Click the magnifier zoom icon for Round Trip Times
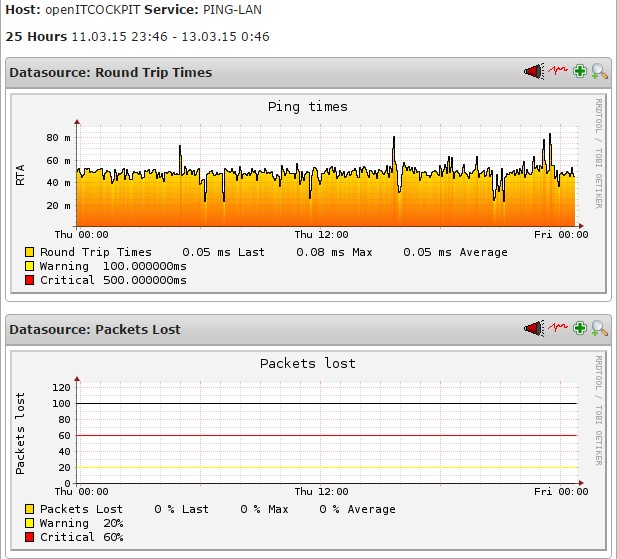 pos(600,71)
